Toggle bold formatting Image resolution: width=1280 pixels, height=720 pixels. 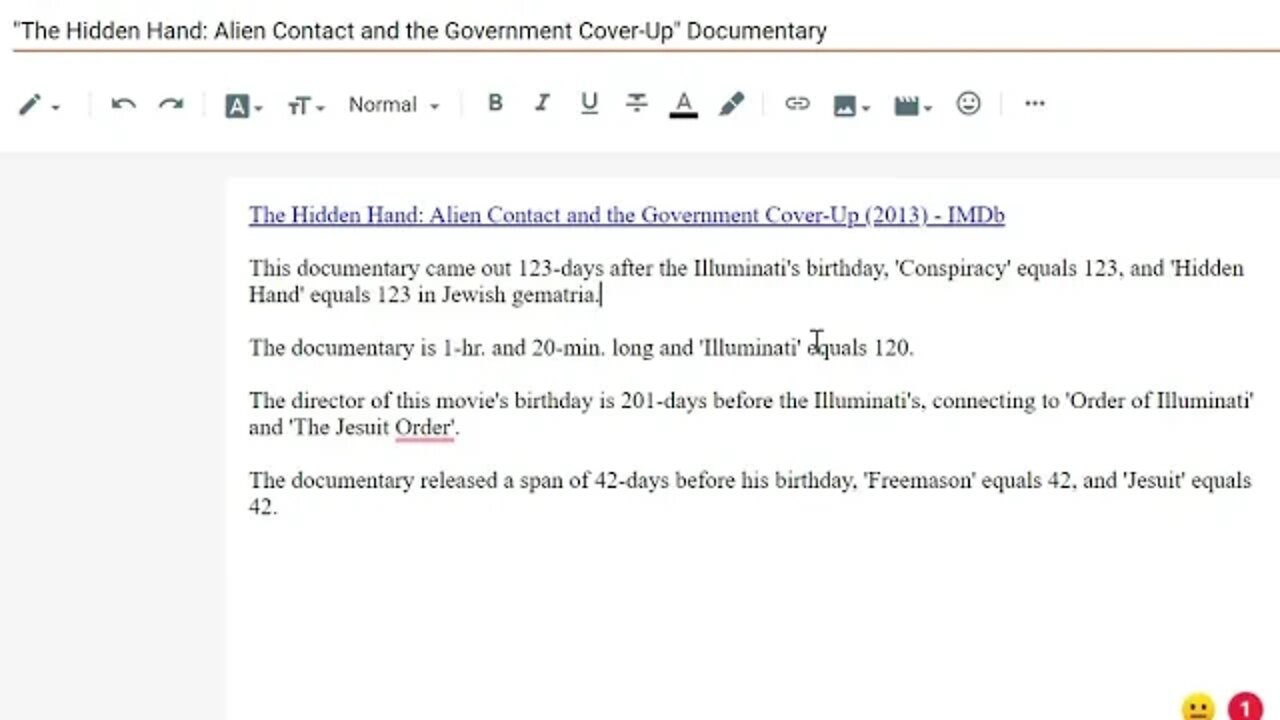[x=494, y=103]
